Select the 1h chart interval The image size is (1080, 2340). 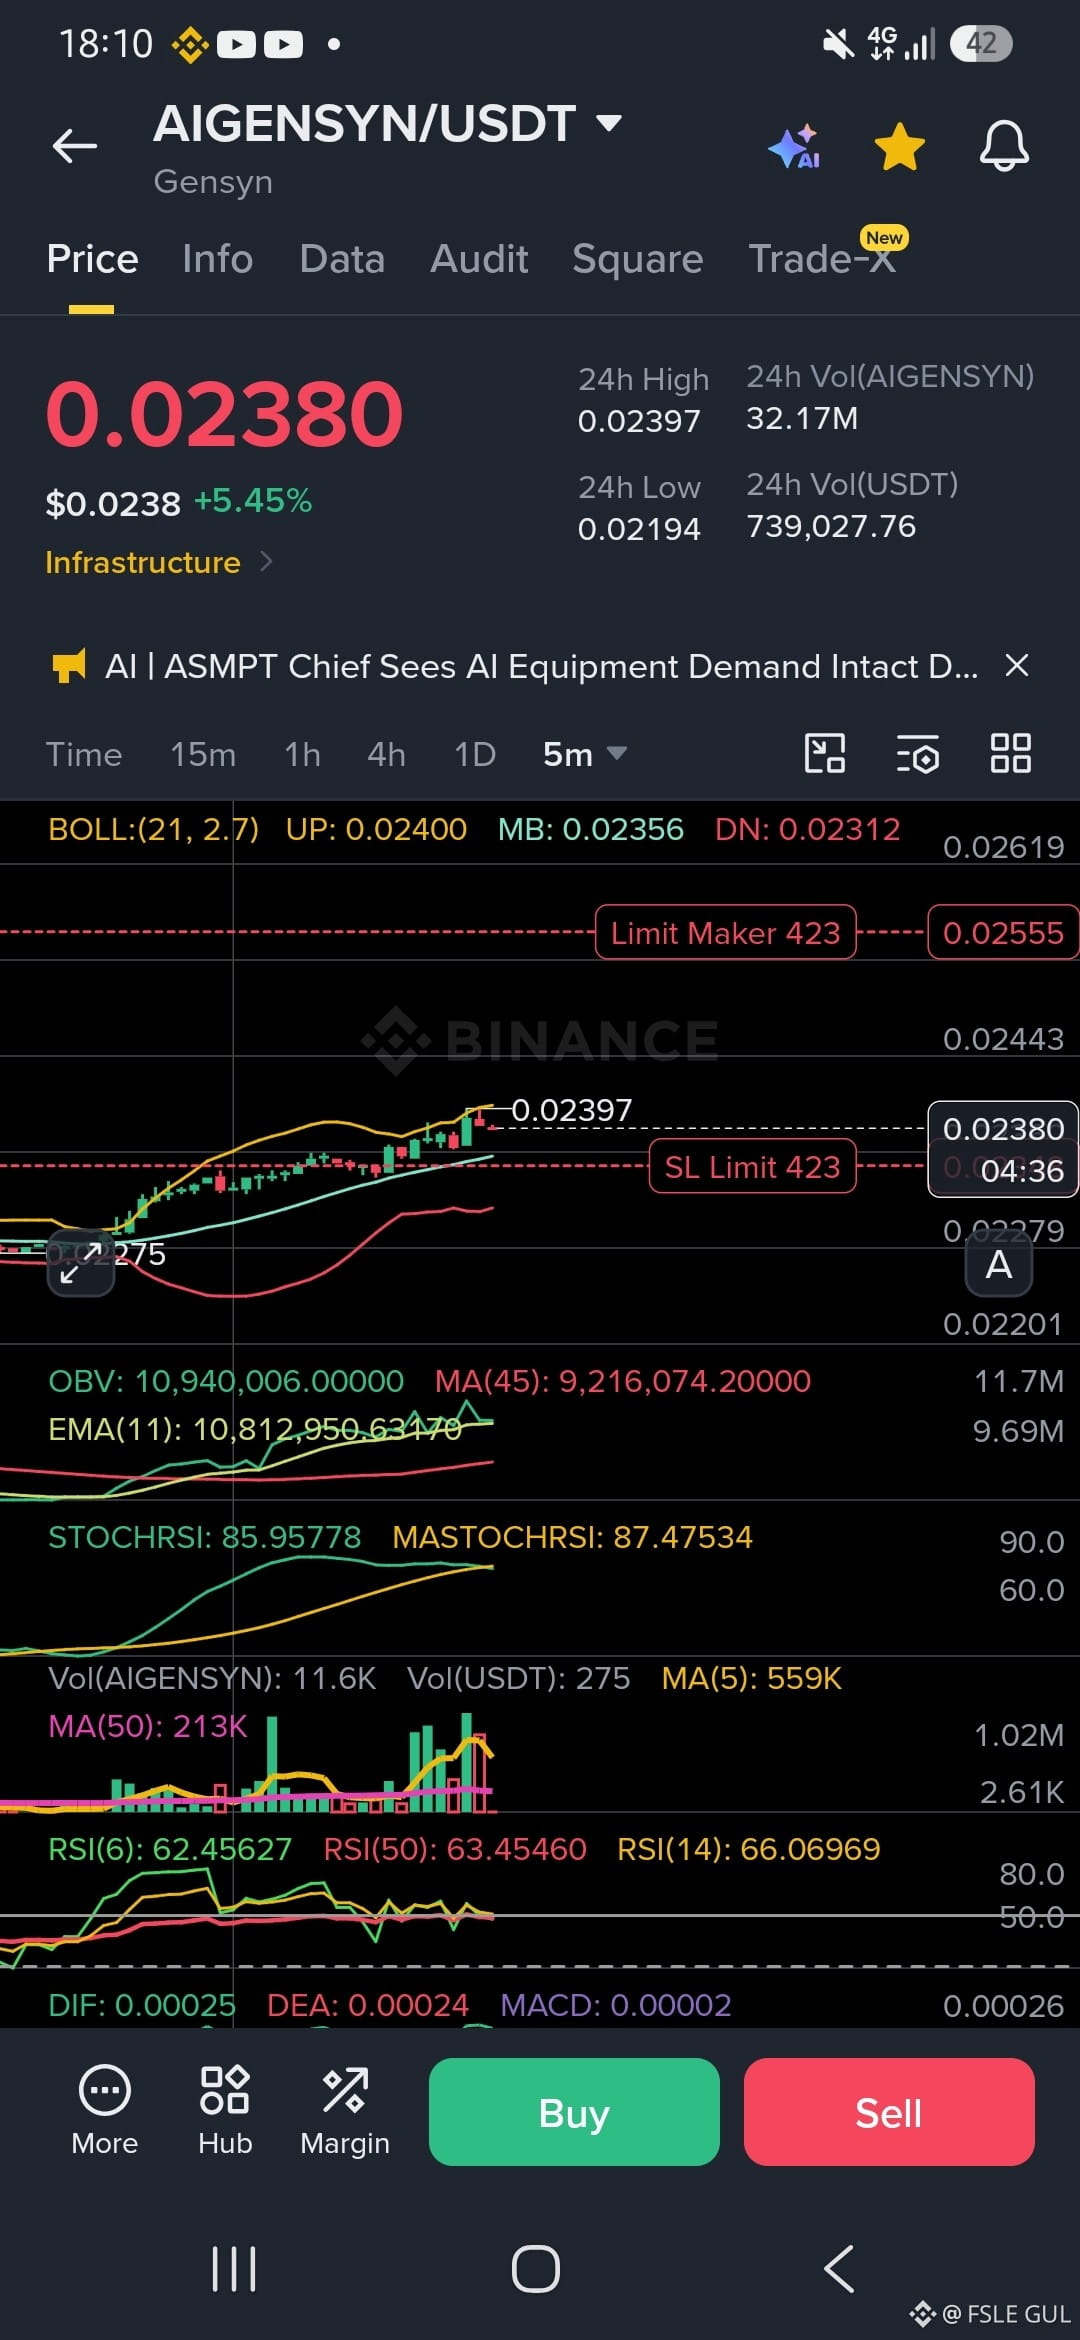(x=302, y=754)
